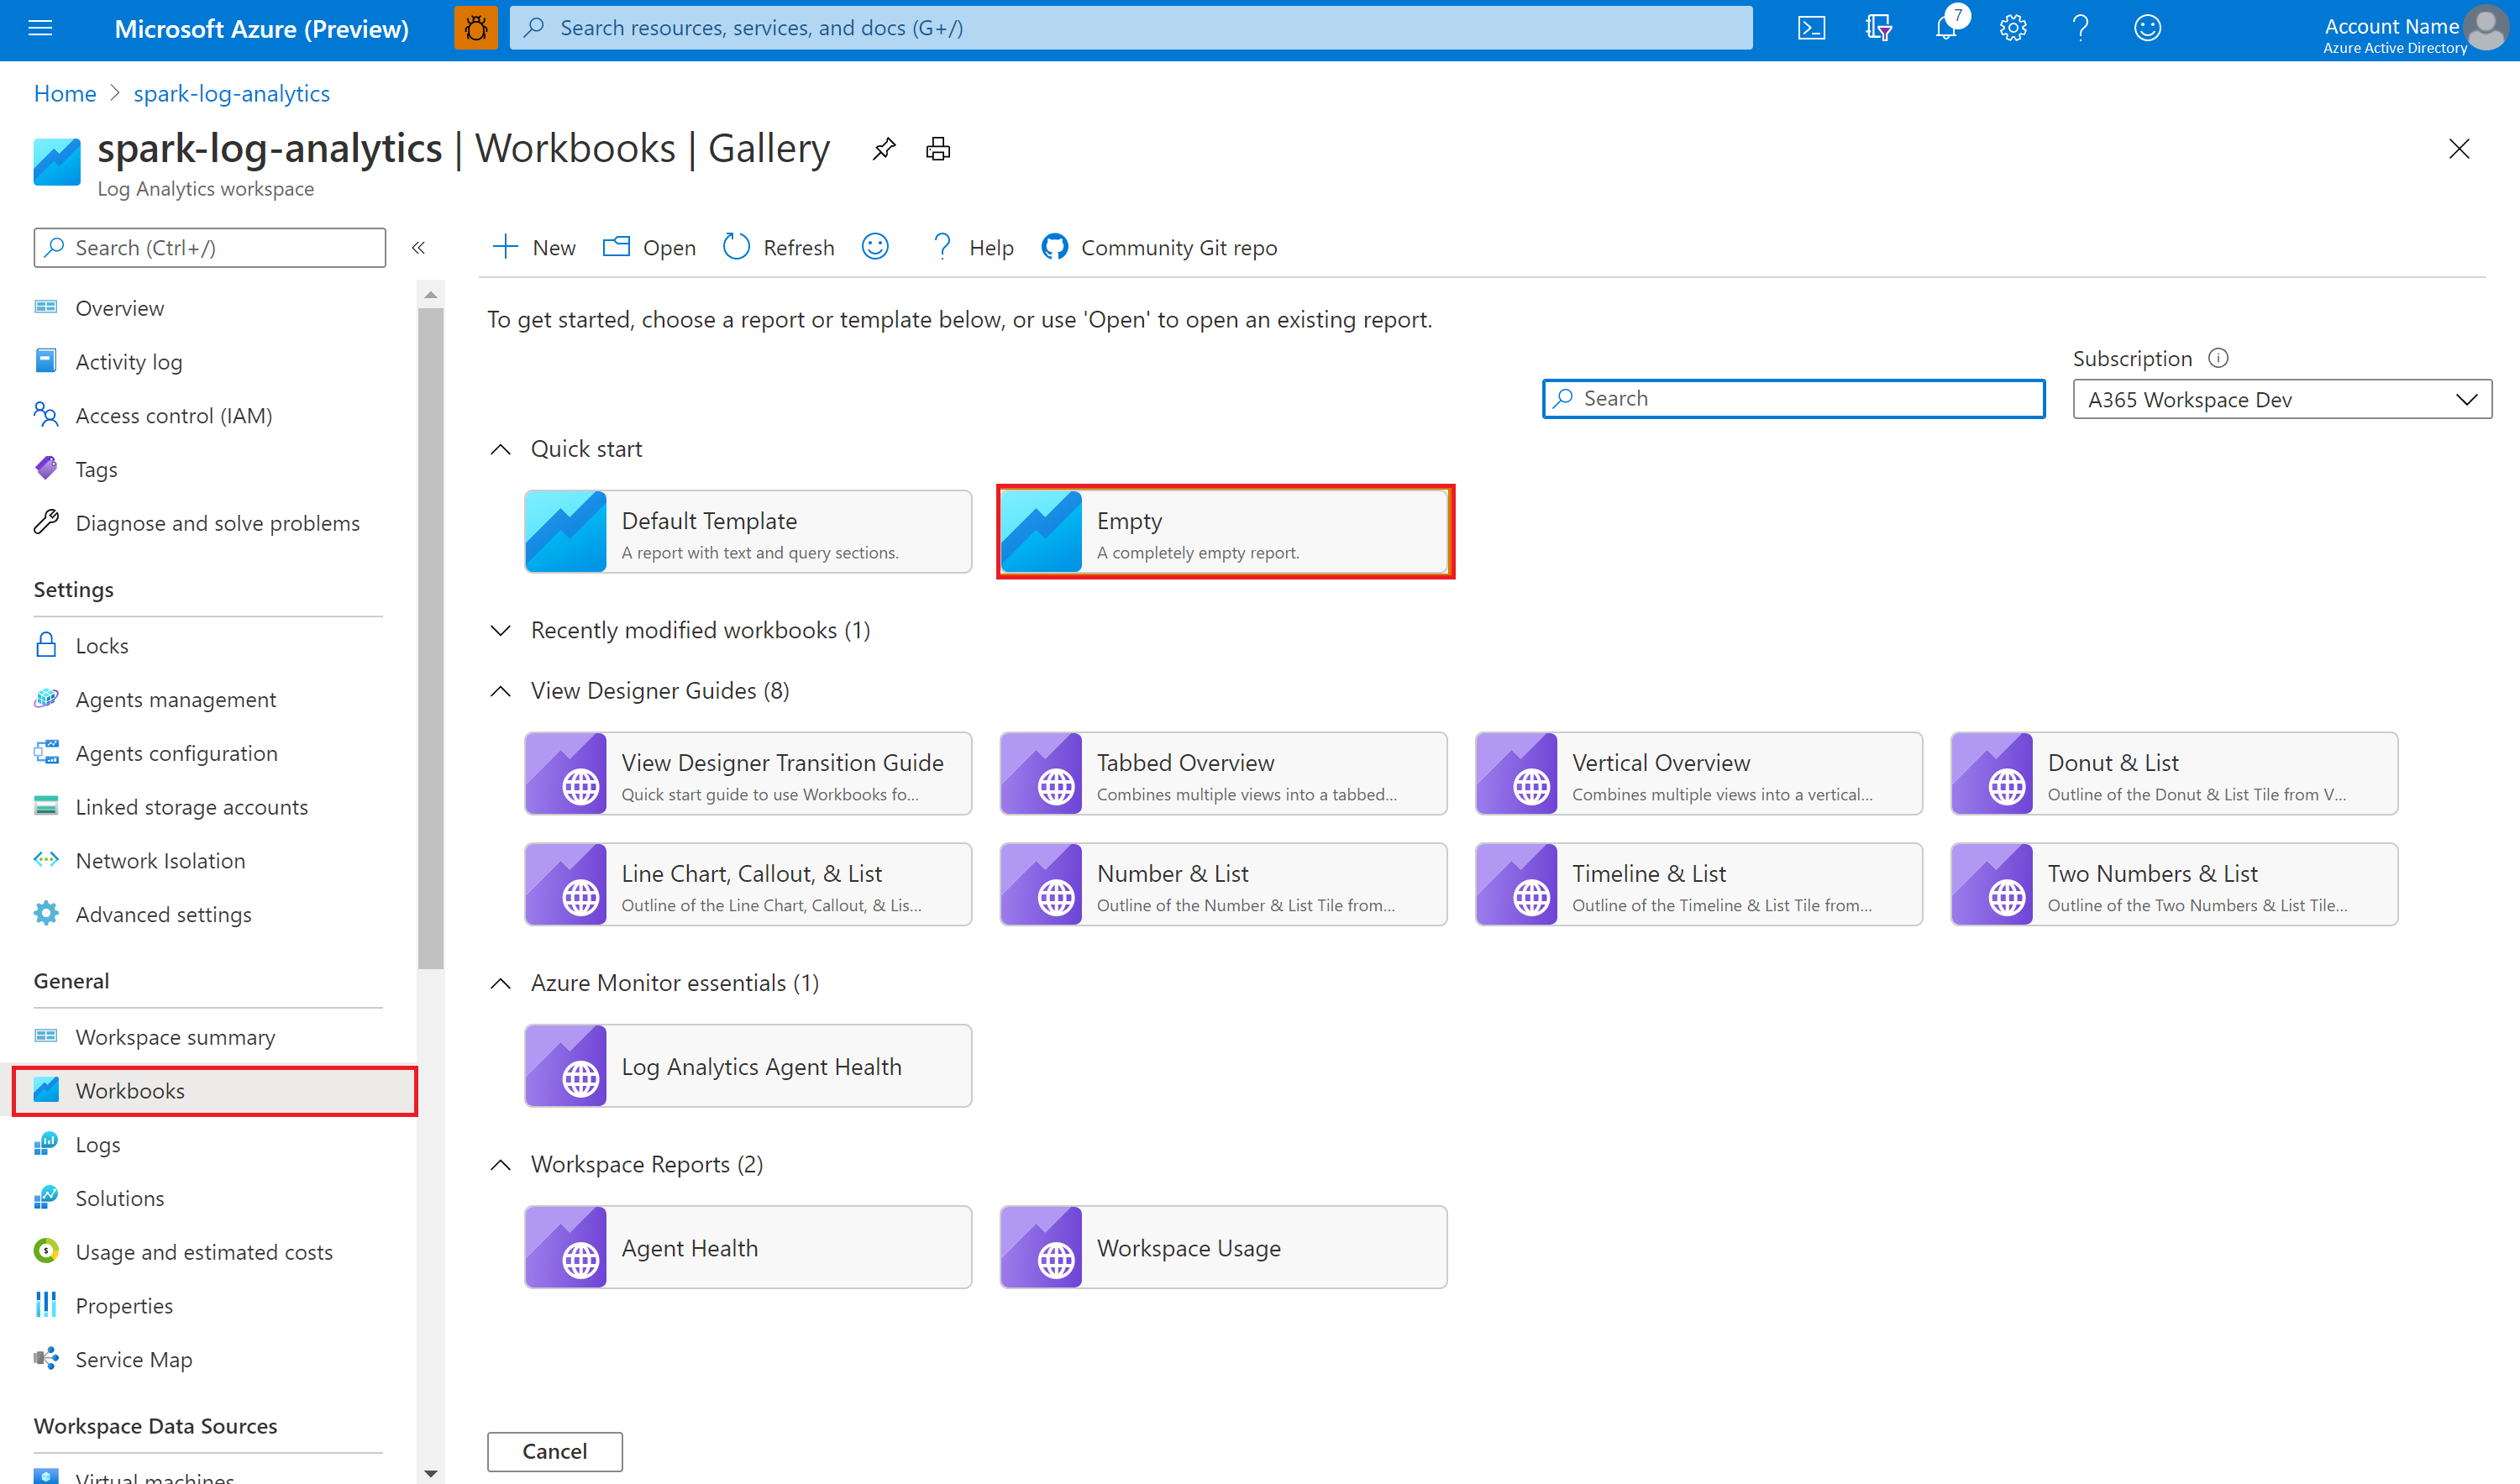Collapse the Quick start section
This screenshot has width=2520, height=1484.
pos(500,448)
